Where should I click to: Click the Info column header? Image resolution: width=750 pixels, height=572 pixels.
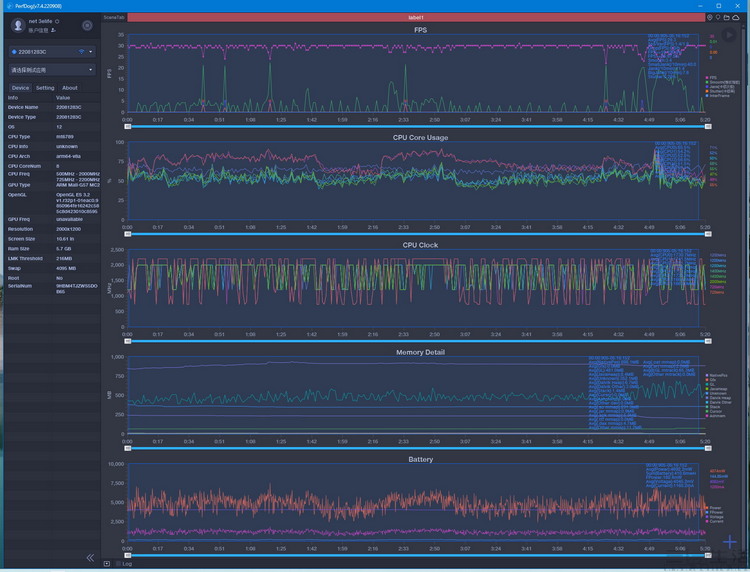point(13,98)
